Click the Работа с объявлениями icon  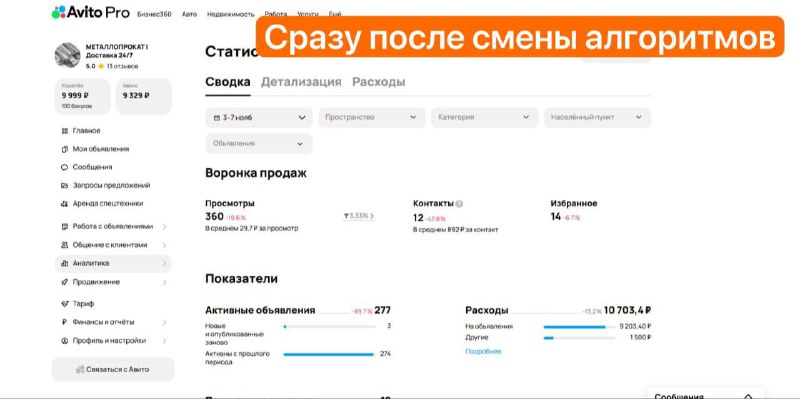64,227
